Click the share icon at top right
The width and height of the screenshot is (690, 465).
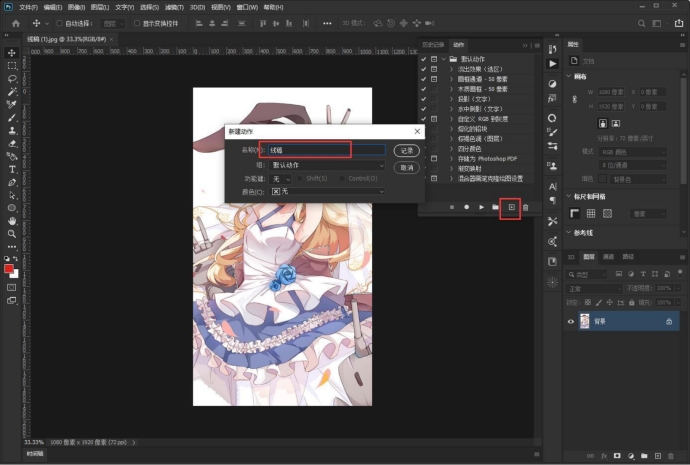tap(679, 23)
